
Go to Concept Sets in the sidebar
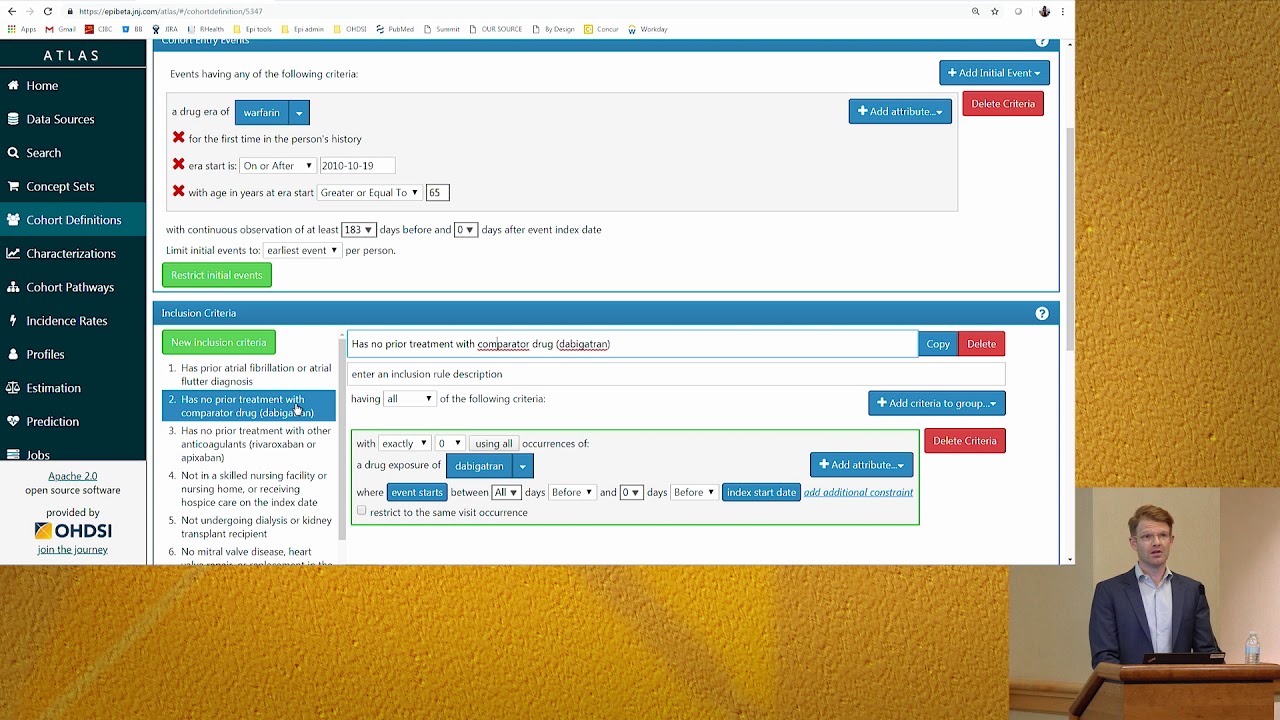60,186
